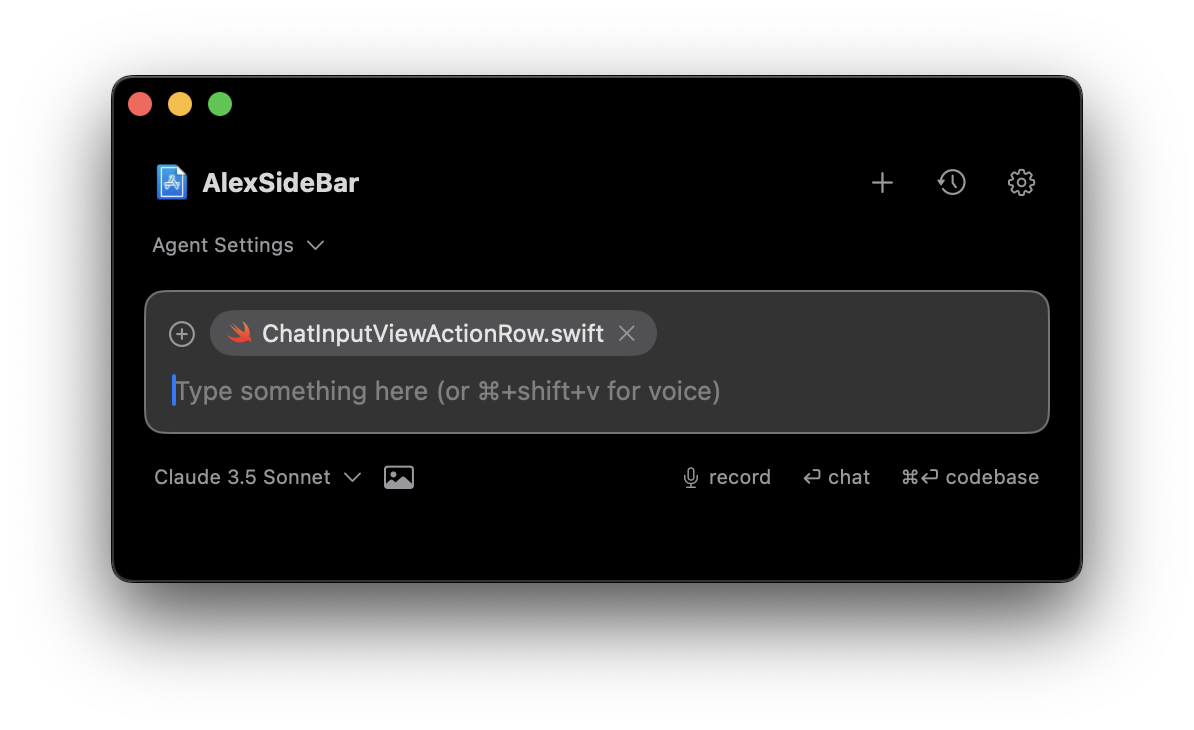Click the Swift logo on the file chip
Screen dimensions: 1194x730
(x=238, y=333)
